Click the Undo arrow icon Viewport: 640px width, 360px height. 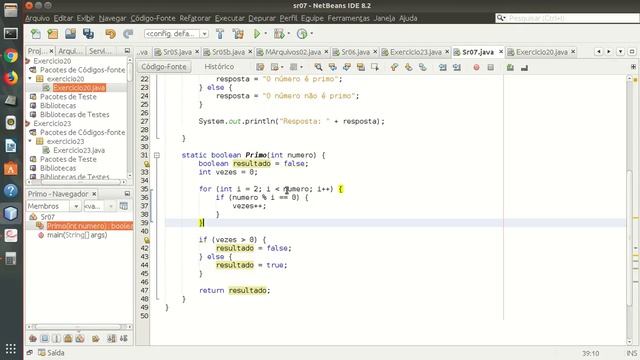coord(110,34)
